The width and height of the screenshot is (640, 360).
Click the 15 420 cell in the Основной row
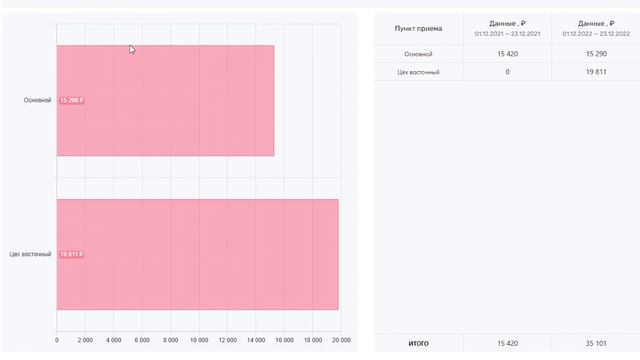tap(507, 54)
